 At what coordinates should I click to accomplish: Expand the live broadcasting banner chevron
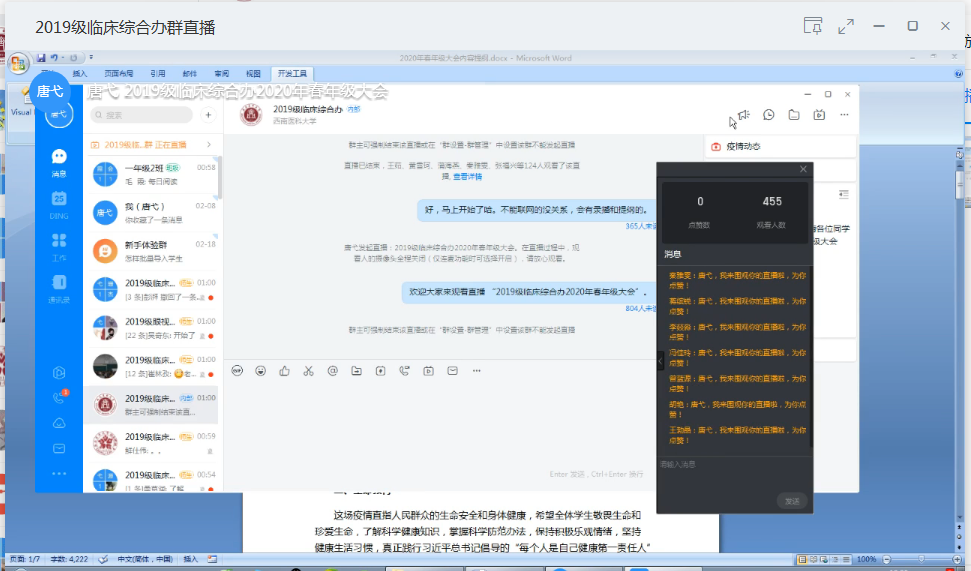(209, 144)
